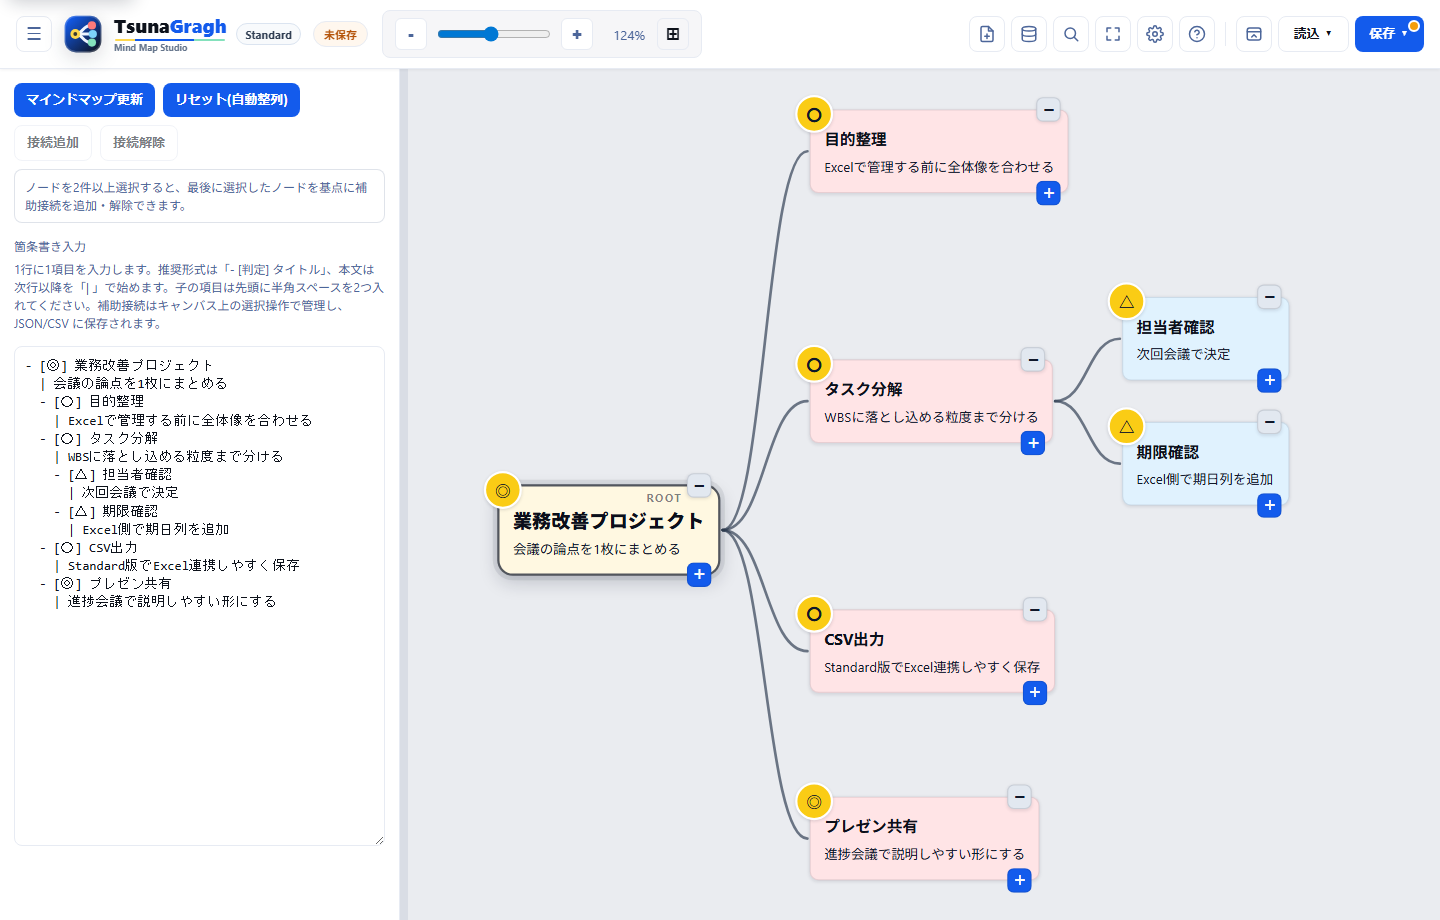The height and width of the screenshot is (920, 1440).
Task: Click マインドマップ更新 button
Action: 84,100
